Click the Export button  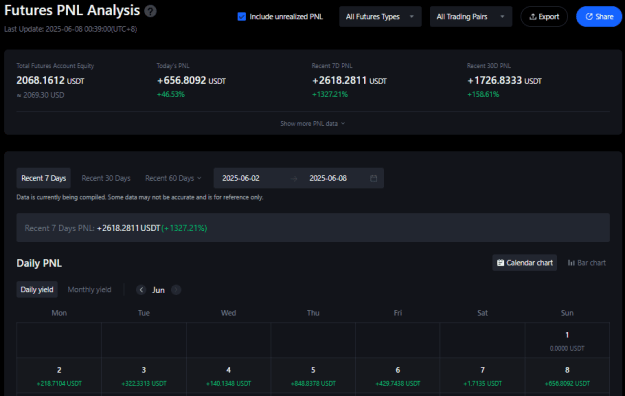coord(544,16)
